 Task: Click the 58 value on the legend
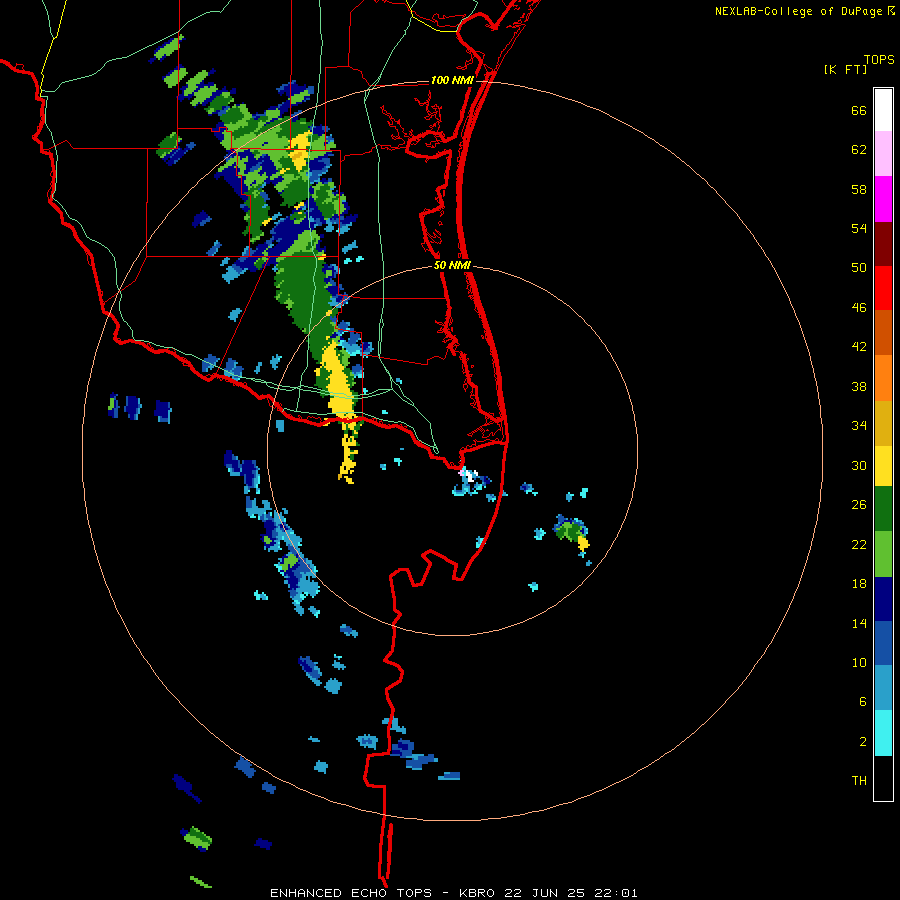tap(859, 190)
